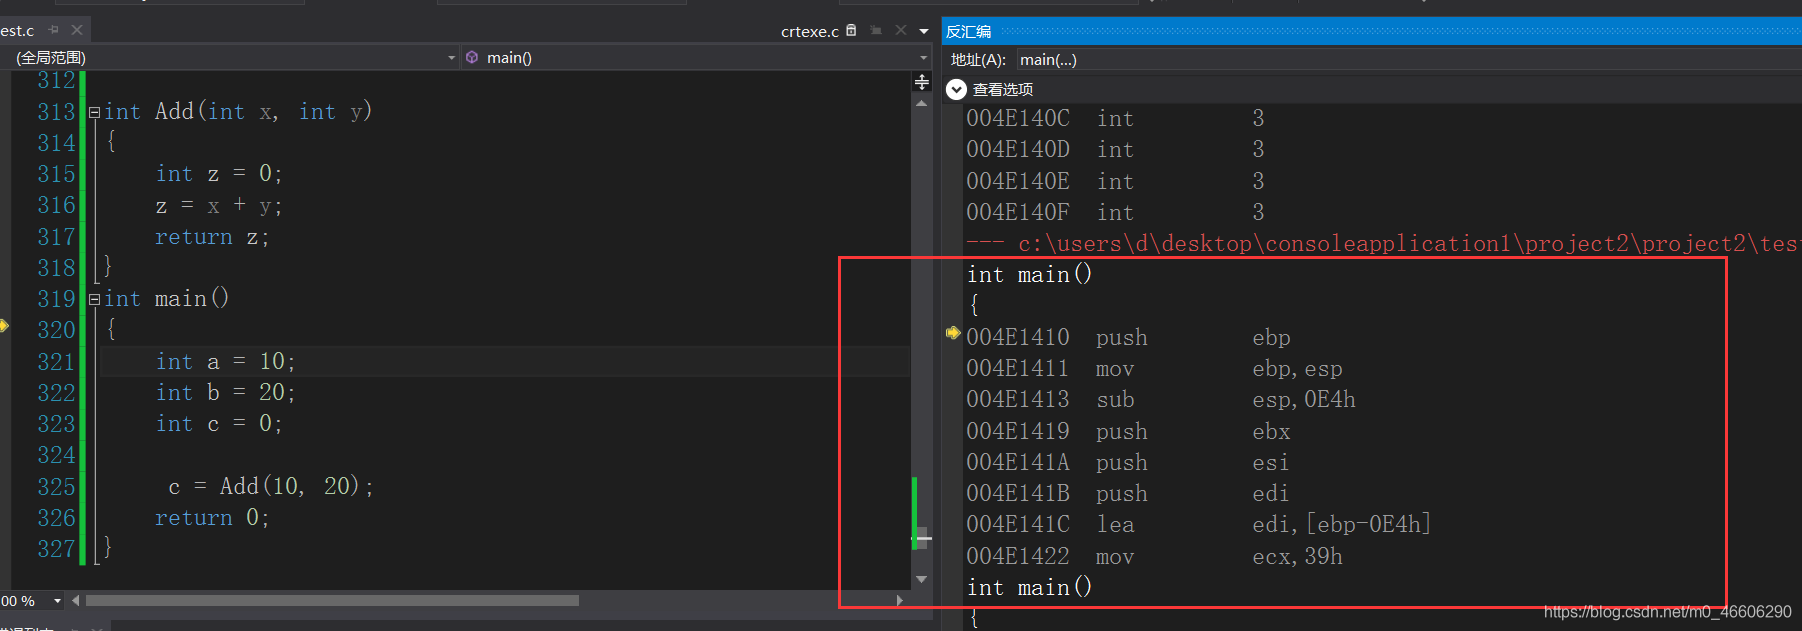Click 'sub esp,0E4h' instruction row

point(1161,400)
